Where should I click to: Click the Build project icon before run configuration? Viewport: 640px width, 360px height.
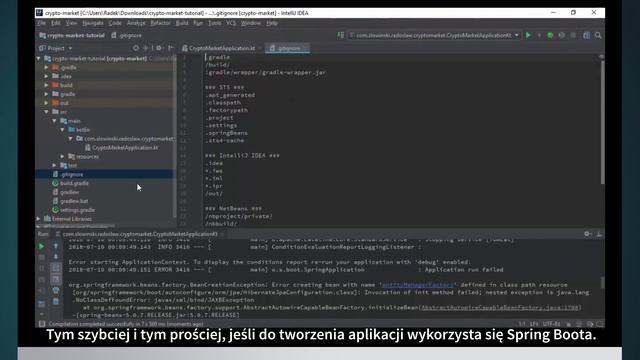[341, 36]
